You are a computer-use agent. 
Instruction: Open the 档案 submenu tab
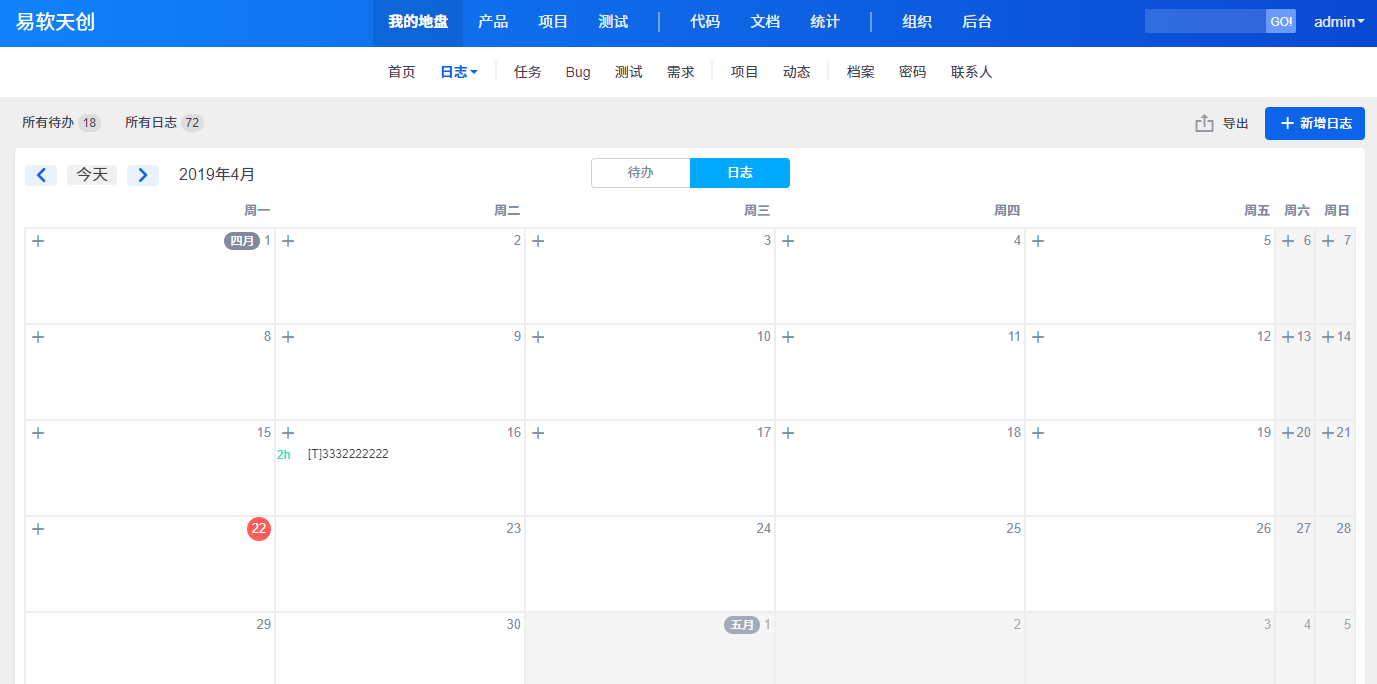click(861, 72)
